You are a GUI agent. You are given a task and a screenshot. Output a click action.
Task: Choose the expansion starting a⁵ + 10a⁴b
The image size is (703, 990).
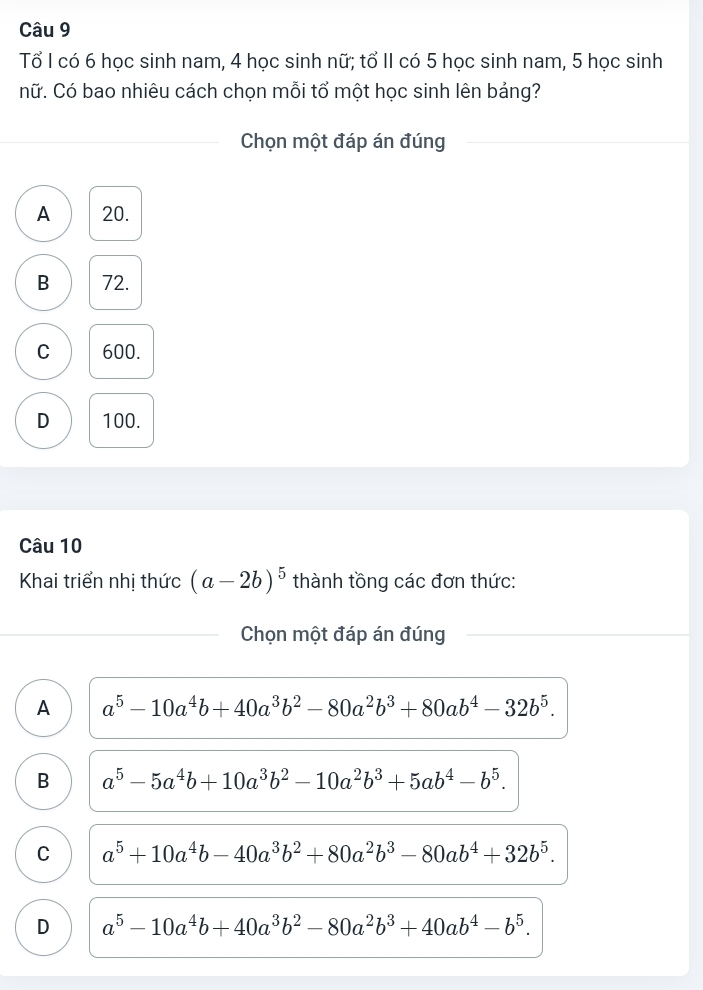[328, 854]
